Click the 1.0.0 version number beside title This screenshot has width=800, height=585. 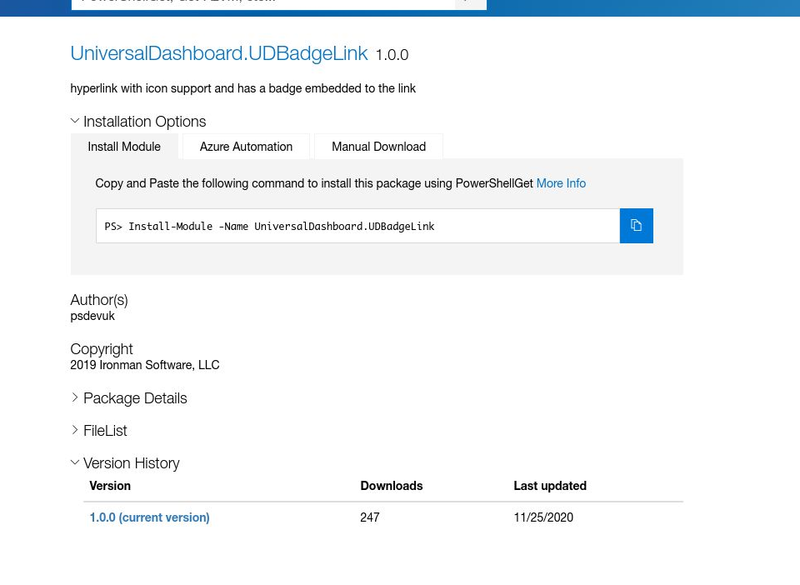[x=392, y=55]
